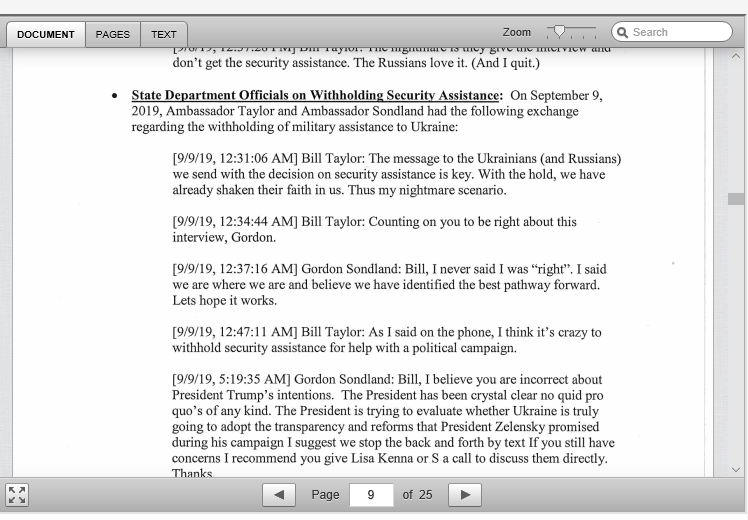Click the scrollbar down arrow
Viewport: 748px width, 520px height.
[x=736, y=470]
